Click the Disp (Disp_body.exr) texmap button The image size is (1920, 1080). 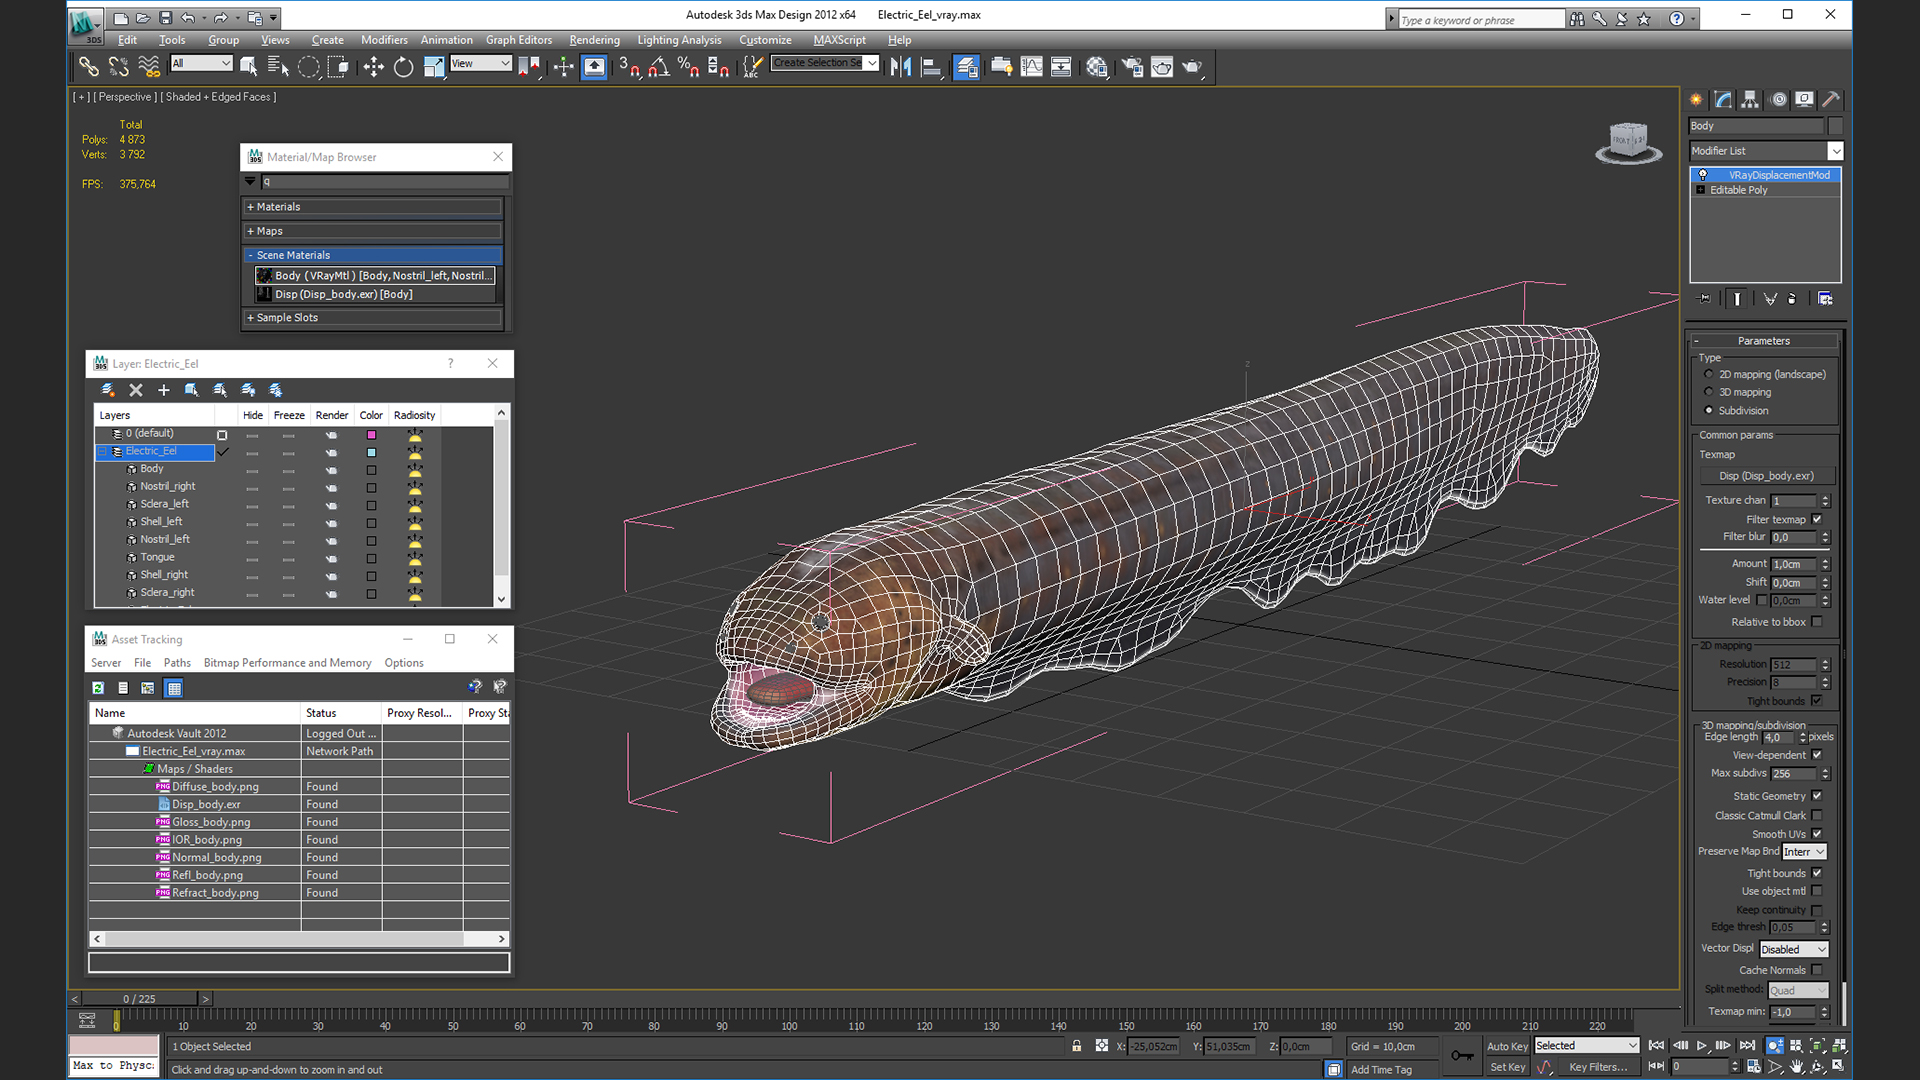click(1766, 476)
